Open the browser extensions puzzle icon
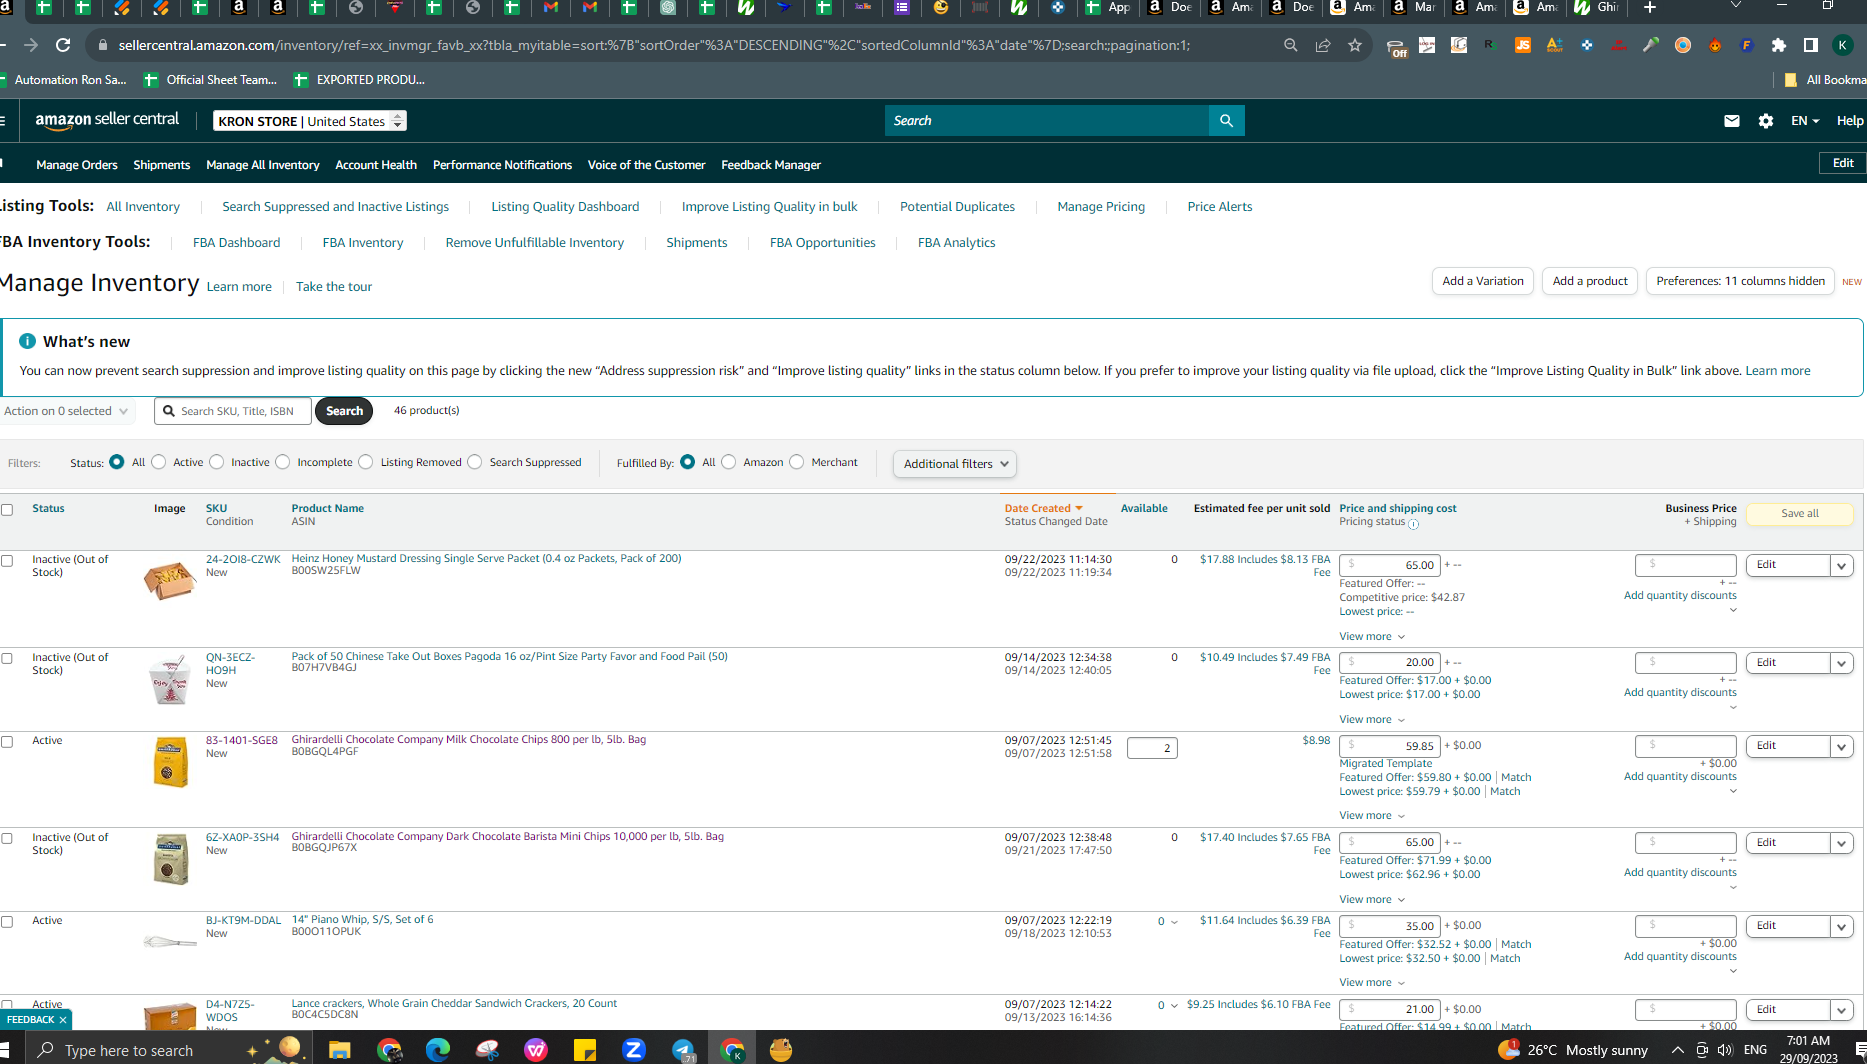Image resolution: width=1867 pixels, height=1064 pixels. pos(1779,45)
